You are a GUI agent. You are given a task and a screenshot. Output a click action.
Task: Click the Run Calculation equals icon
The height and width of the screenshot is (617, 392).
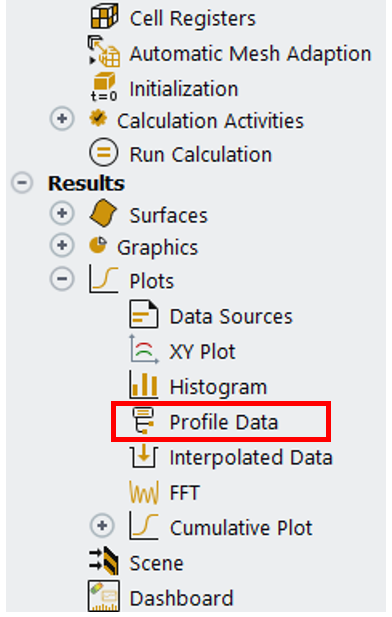[104, 153]
